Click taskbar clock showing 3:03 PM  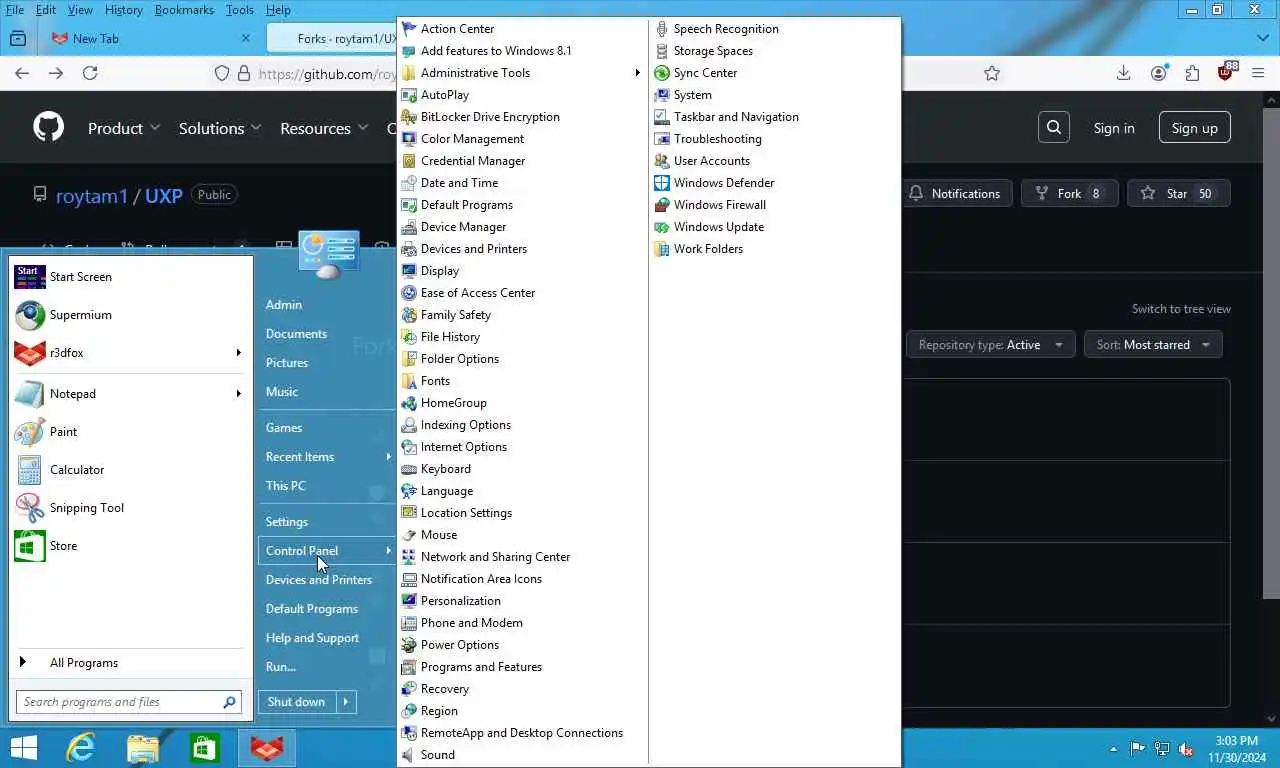pos(1237,748)
